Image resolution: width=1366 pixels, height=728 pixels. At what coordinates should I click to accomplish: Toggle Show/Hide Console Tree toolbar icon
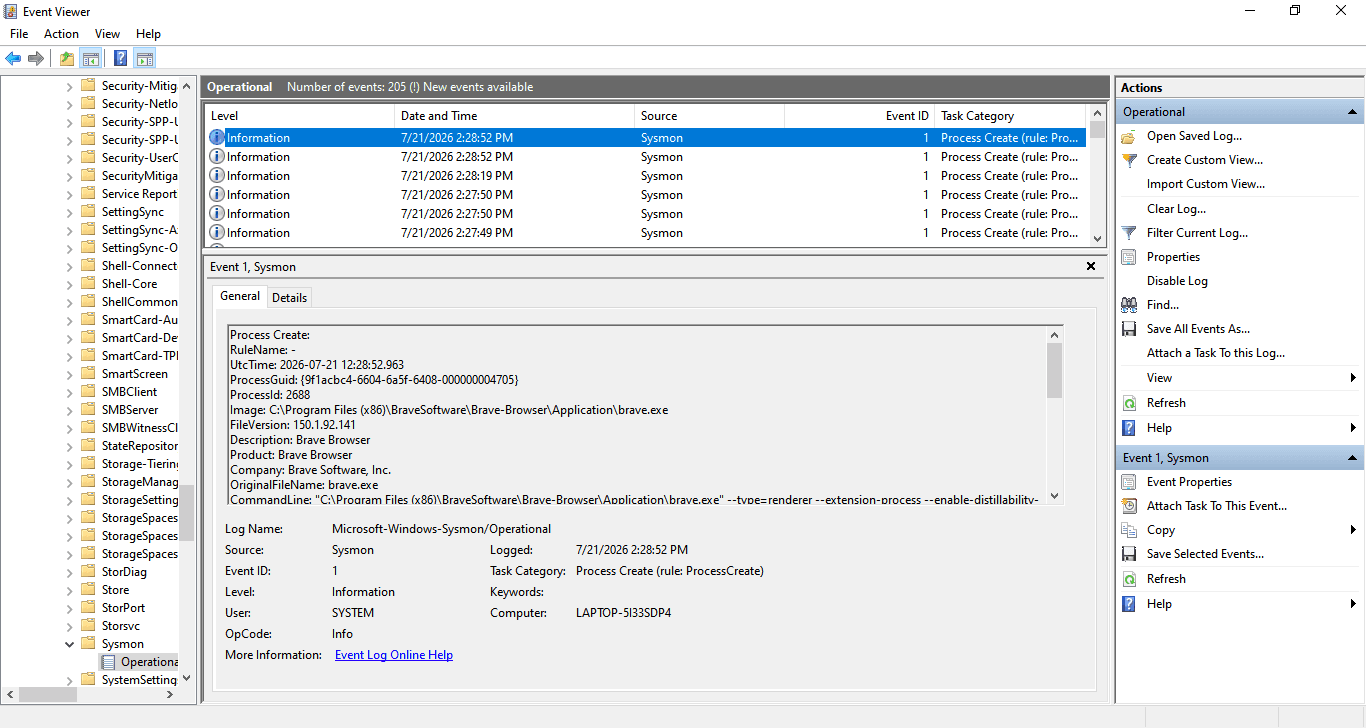tap(90, 58)
